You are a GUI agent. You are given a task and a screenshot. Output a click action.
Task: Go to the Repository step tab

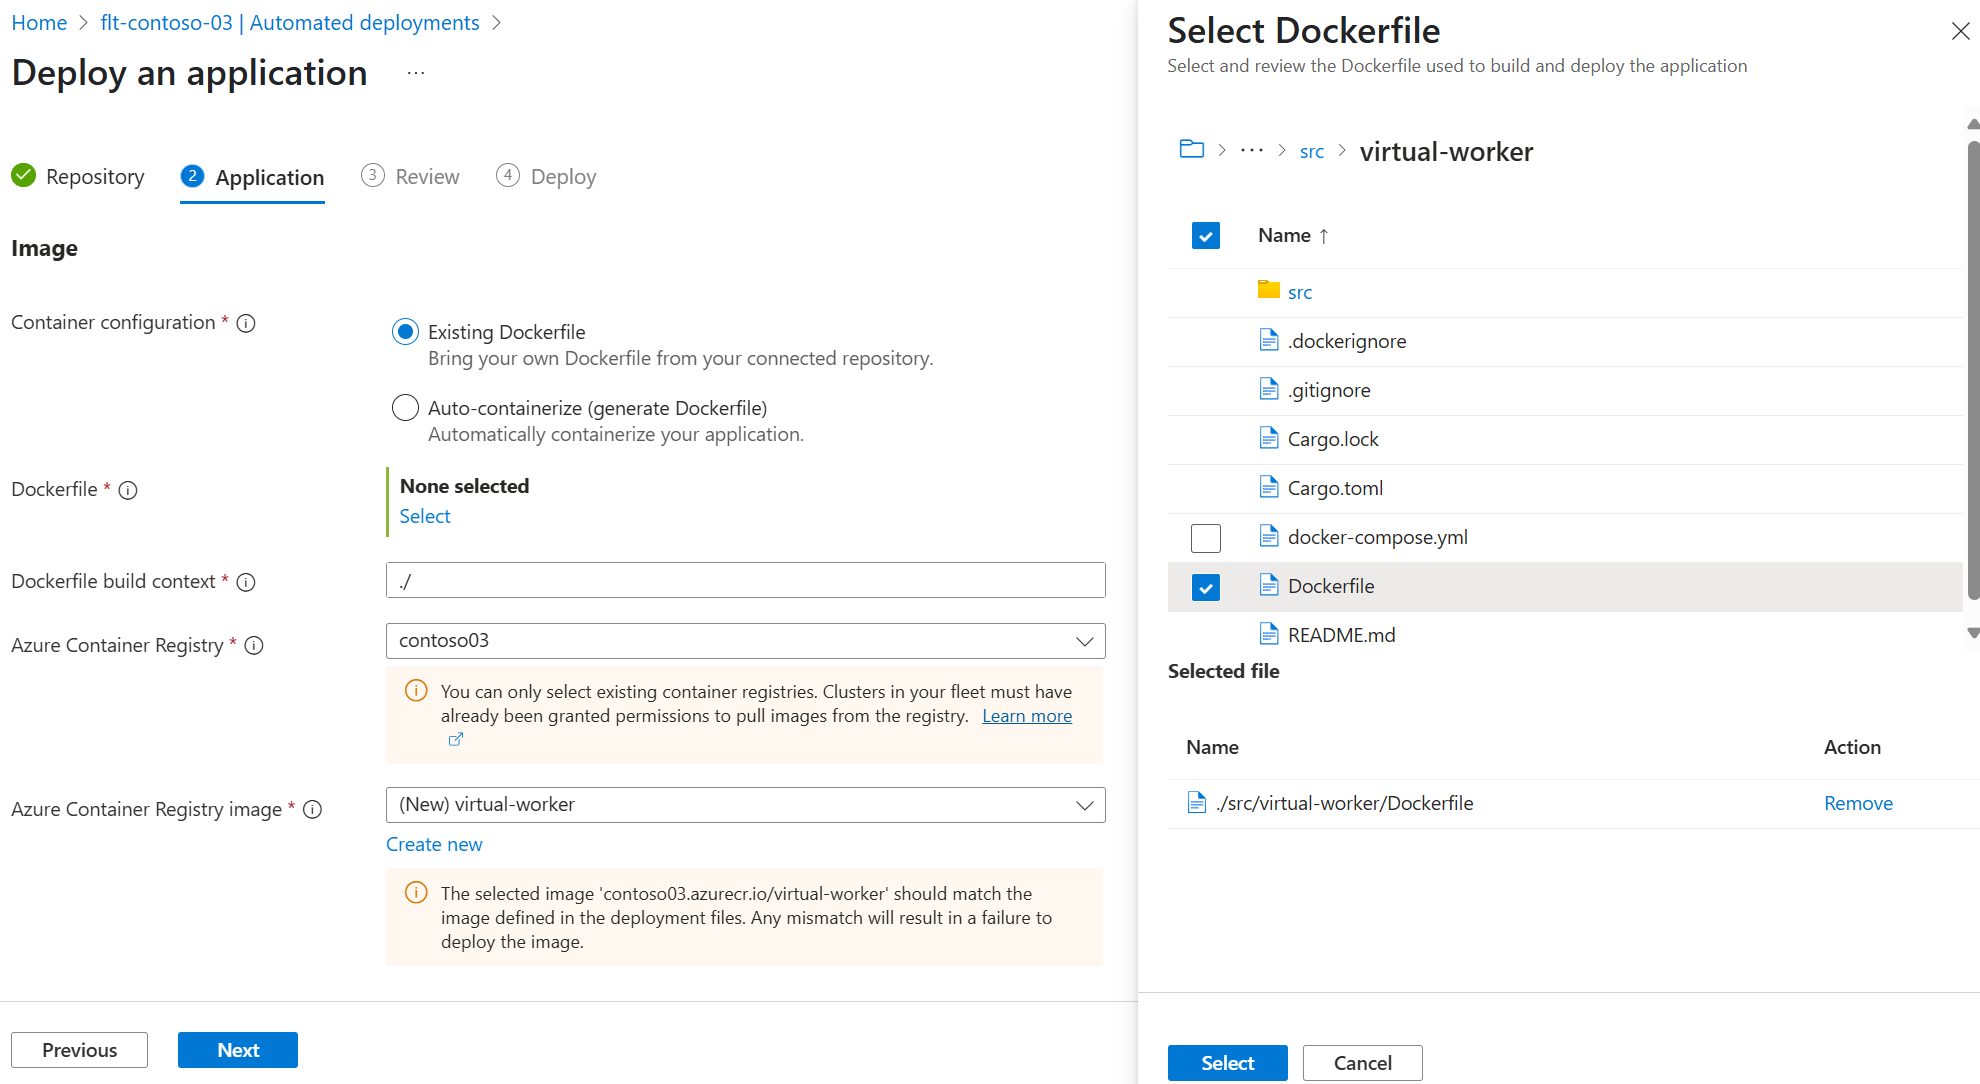tap(79, 177)
